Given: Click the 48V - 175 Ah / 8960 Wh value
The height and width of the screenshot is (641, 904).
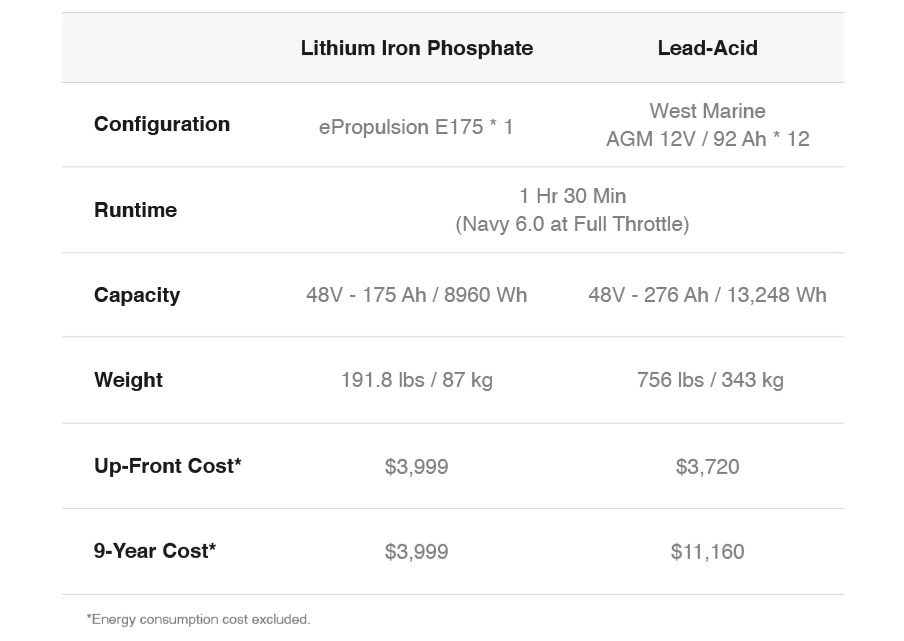Looking at the screenshot, I should pyautogui.click(x=416, y=295).
